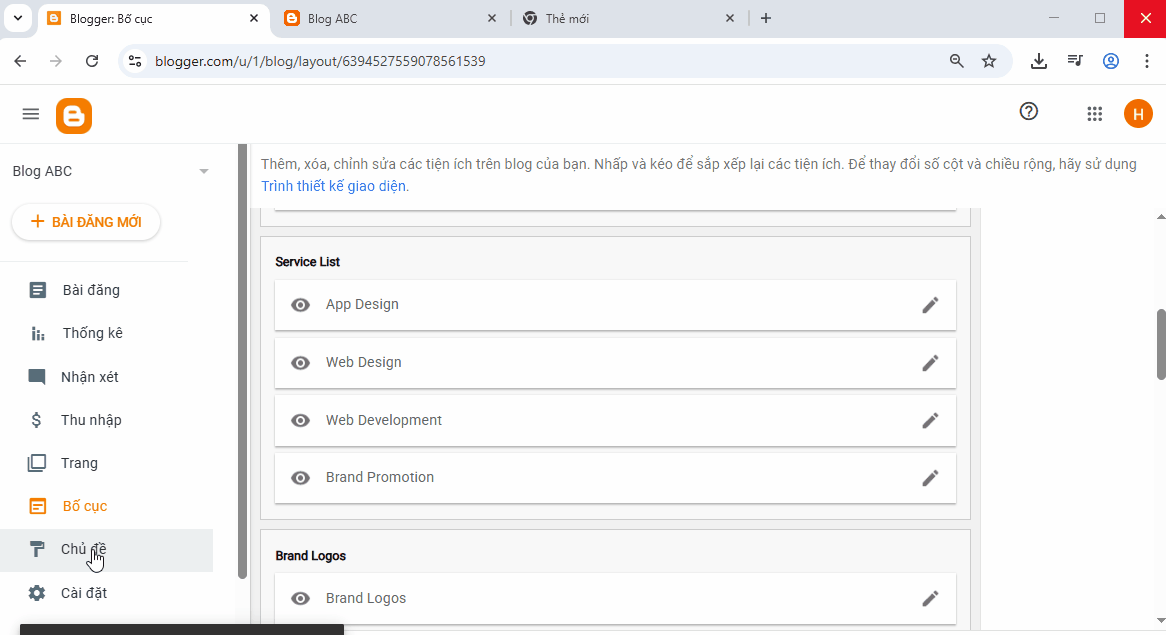The height and width of the screenshot is (635, 1166).
Task: Edit the Web Design widget with pencil icon
Action: click(x=930, y=363)
